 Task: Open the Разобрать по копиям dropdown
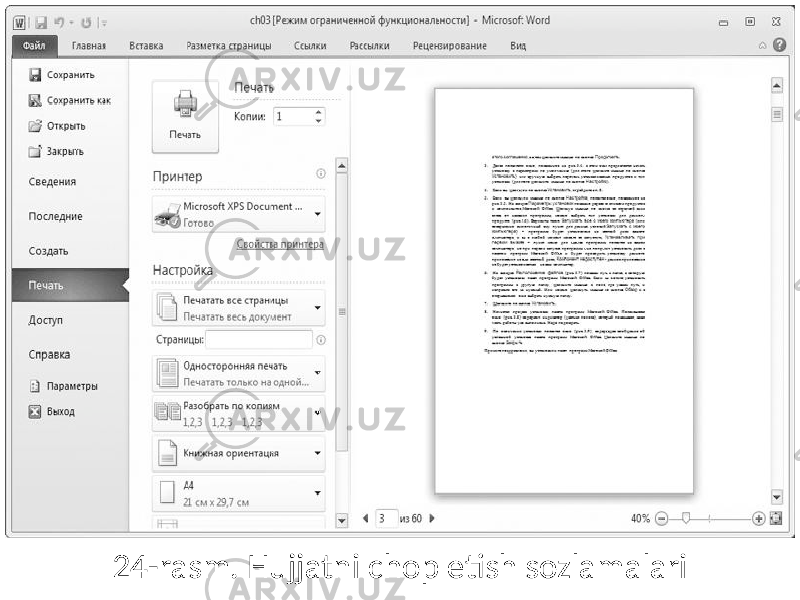pyautogui.click(x=239, y=413)
